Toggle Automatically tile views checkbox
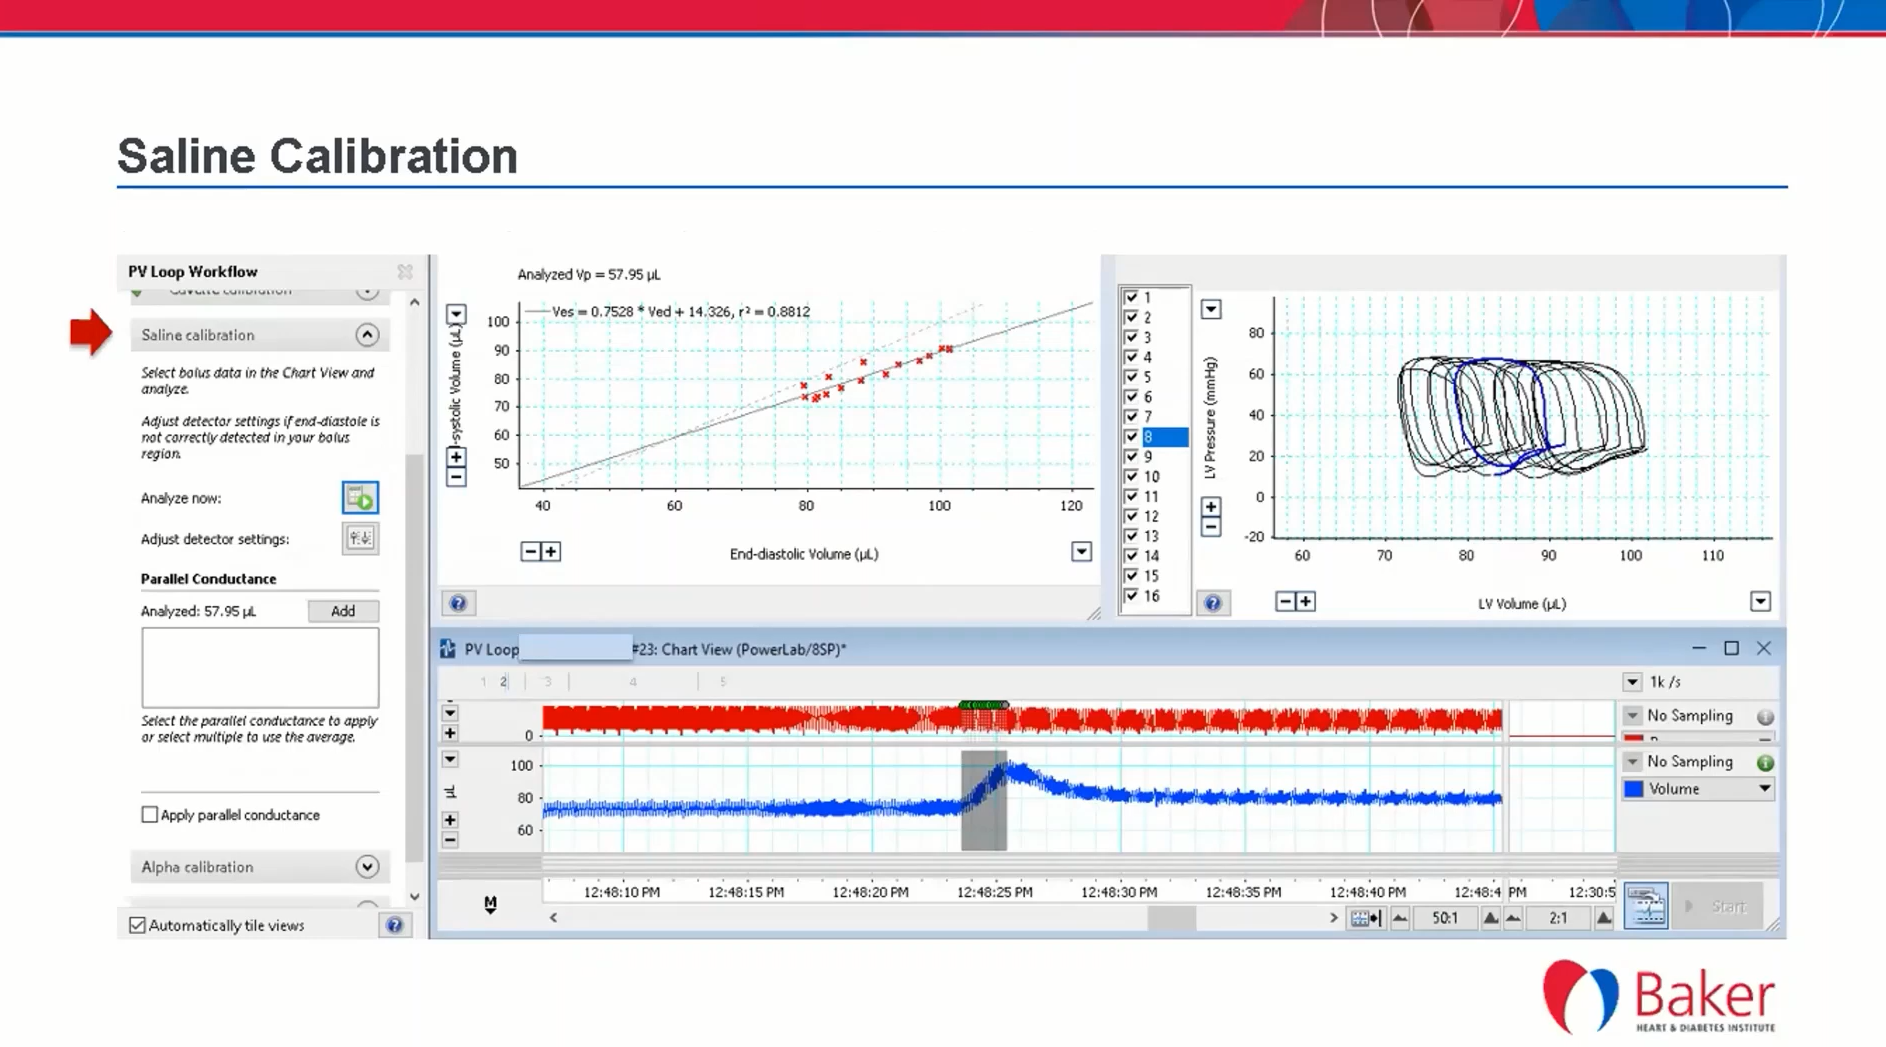The width and height of the screenshot is (1886, 1047). (138, 925)
